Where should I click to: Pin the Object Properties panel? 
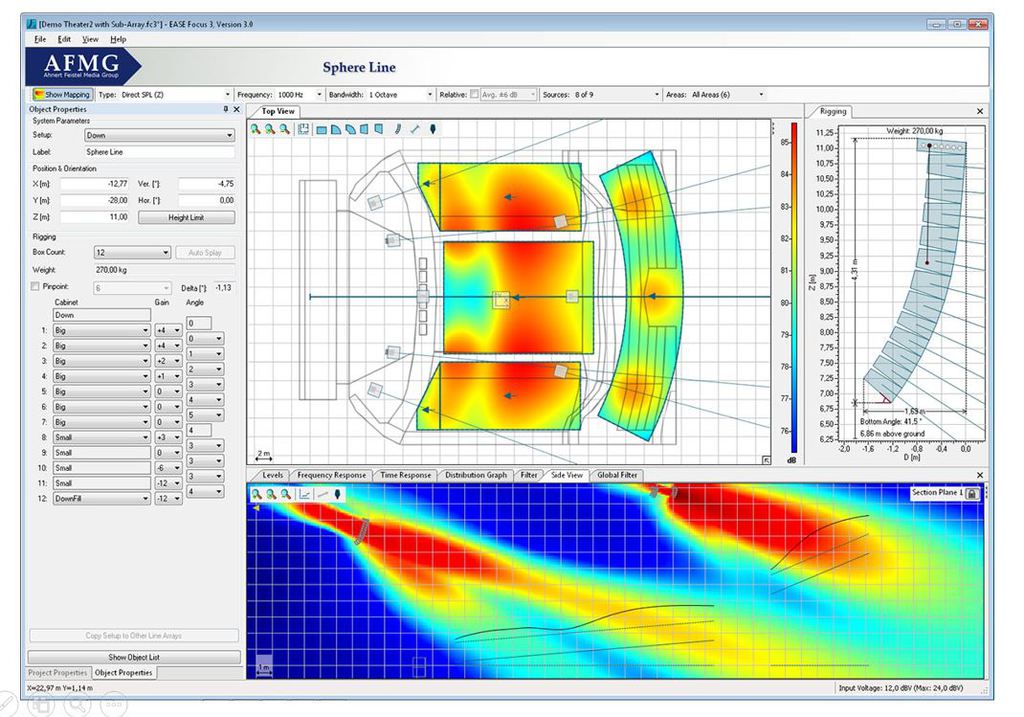225,109
